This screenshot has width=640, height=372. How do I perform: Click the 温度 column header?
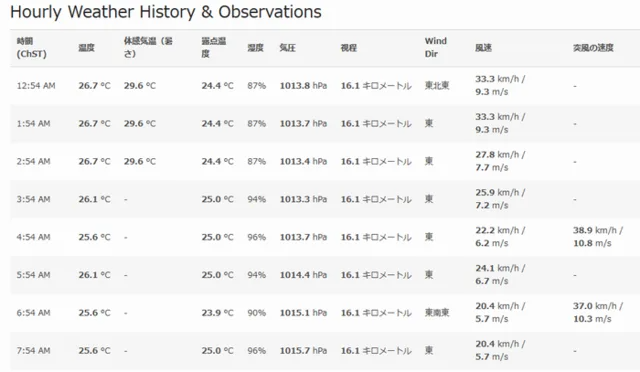pyautogui.click(x=87, y=48)
